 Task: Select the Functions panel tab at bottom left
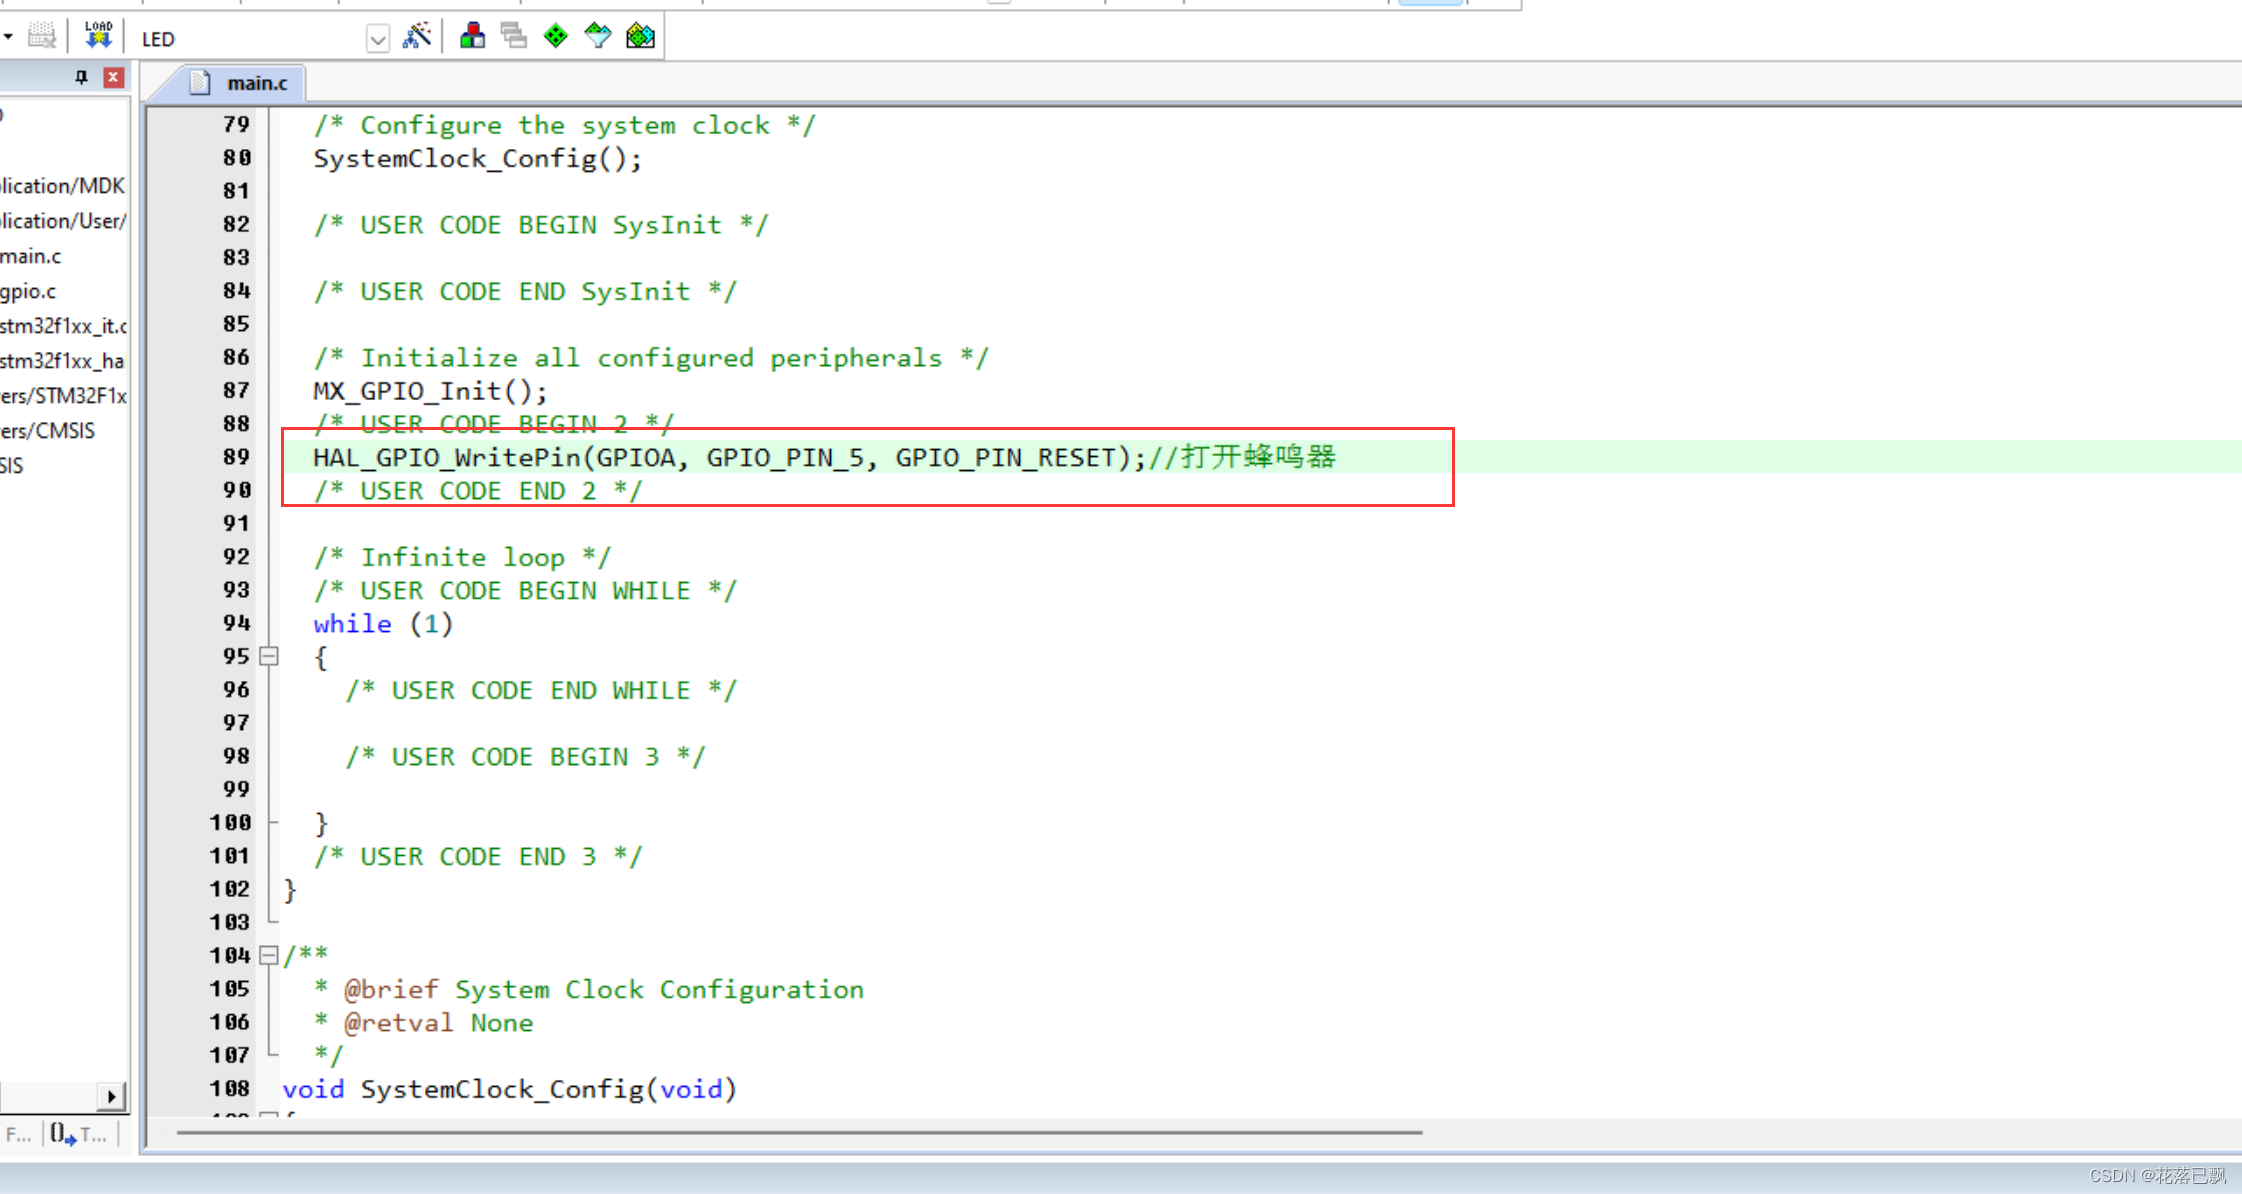click(20, 1134)
